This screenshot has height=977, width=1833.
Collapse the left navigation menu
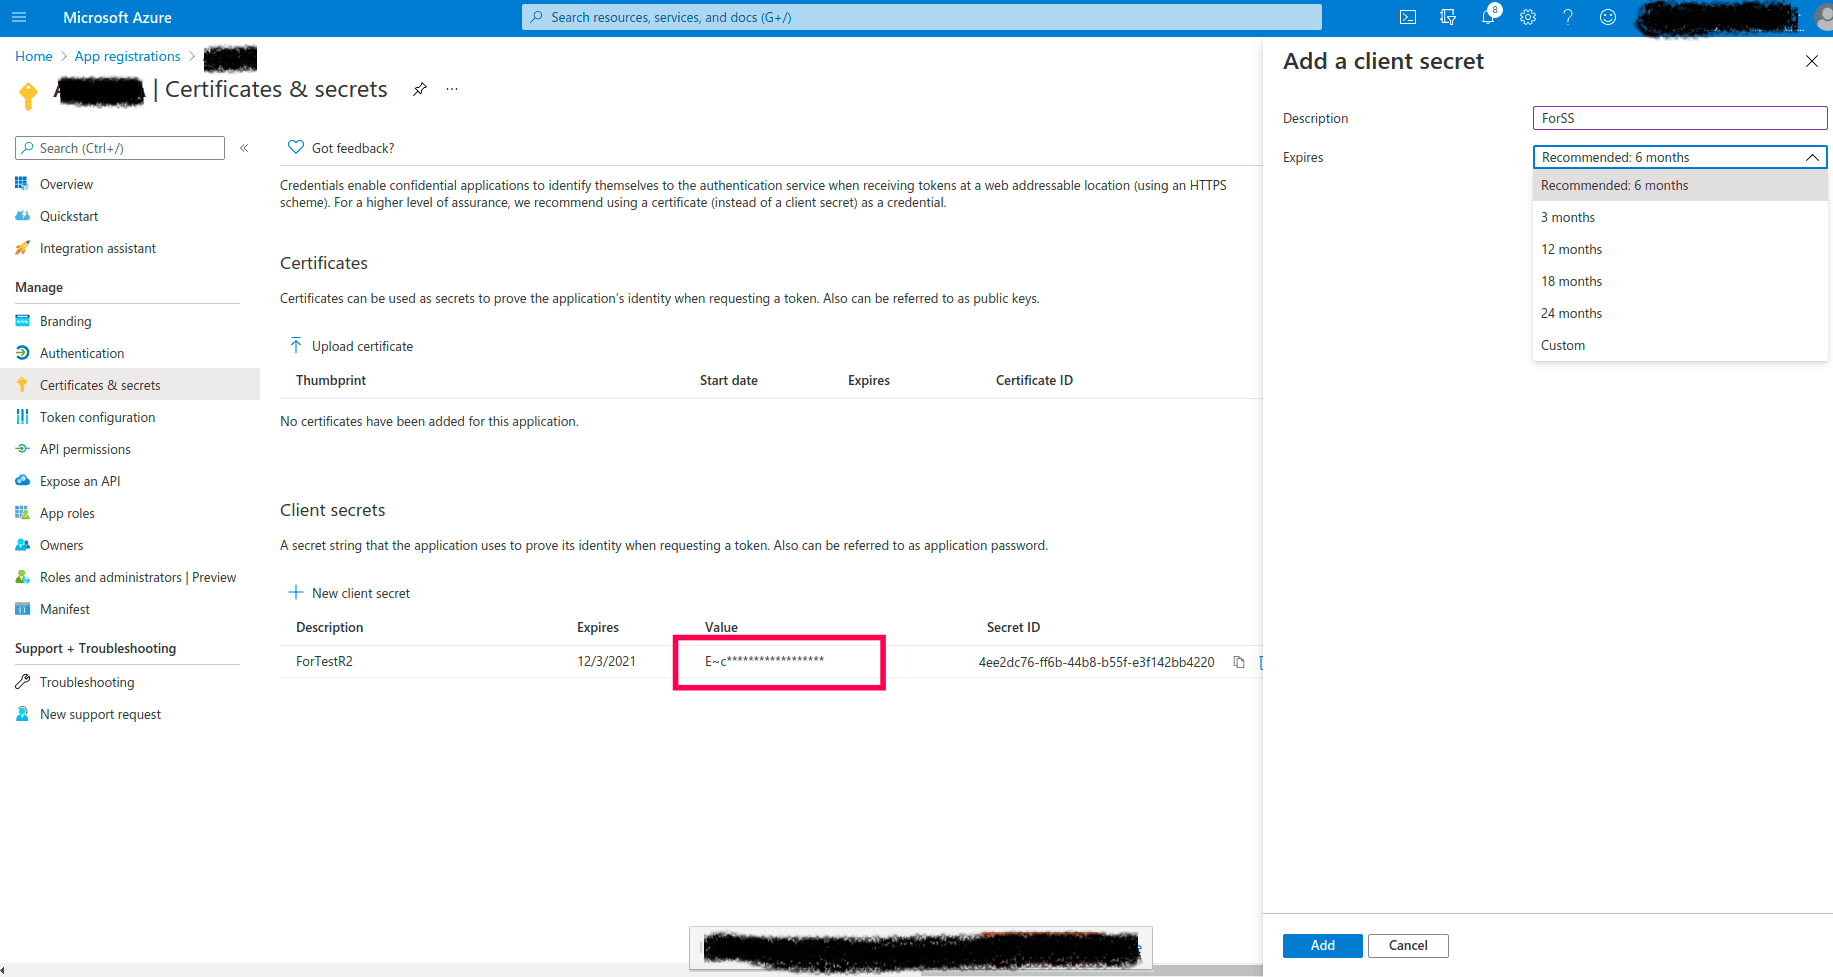[x=244, y=148]
